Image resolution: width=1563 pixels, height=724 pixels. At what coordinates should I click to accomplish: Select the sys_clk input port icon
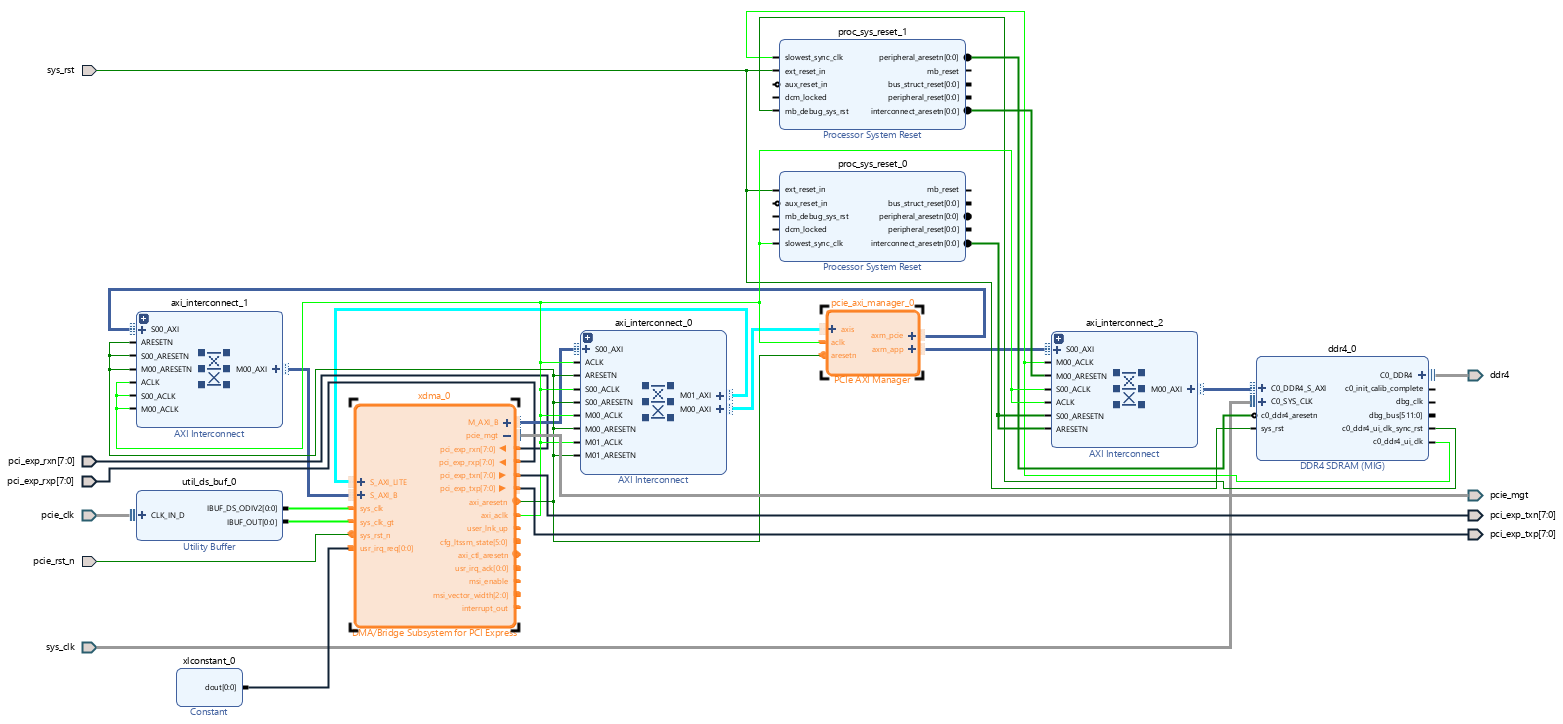tap(87, 646)
